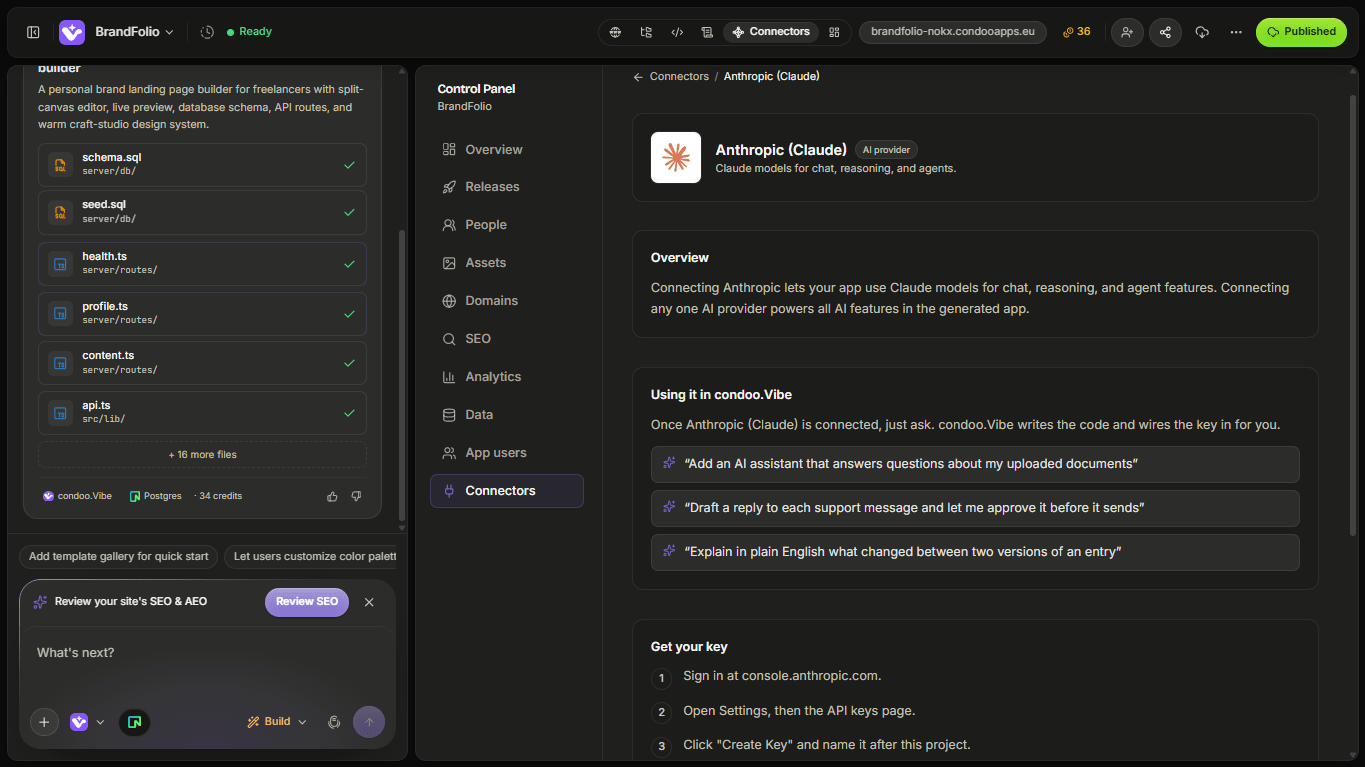Open SEO in Control Panel sidebar
The width and height of the screenshot is (1365, 767).
[x=507, y=339]
